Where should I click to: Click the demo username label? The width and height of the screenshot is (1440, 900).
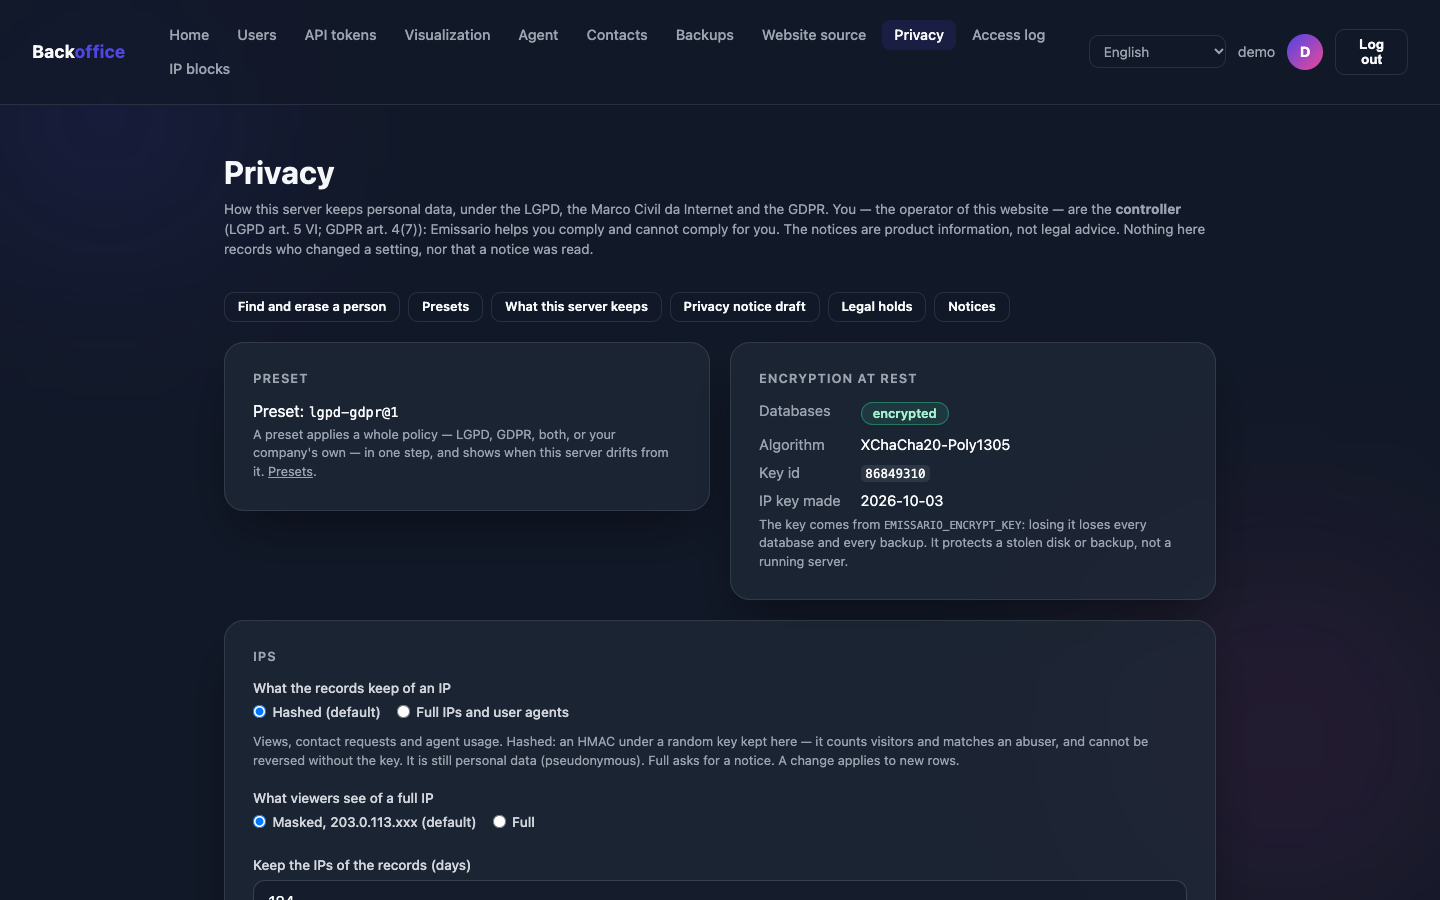(1256, 52)
